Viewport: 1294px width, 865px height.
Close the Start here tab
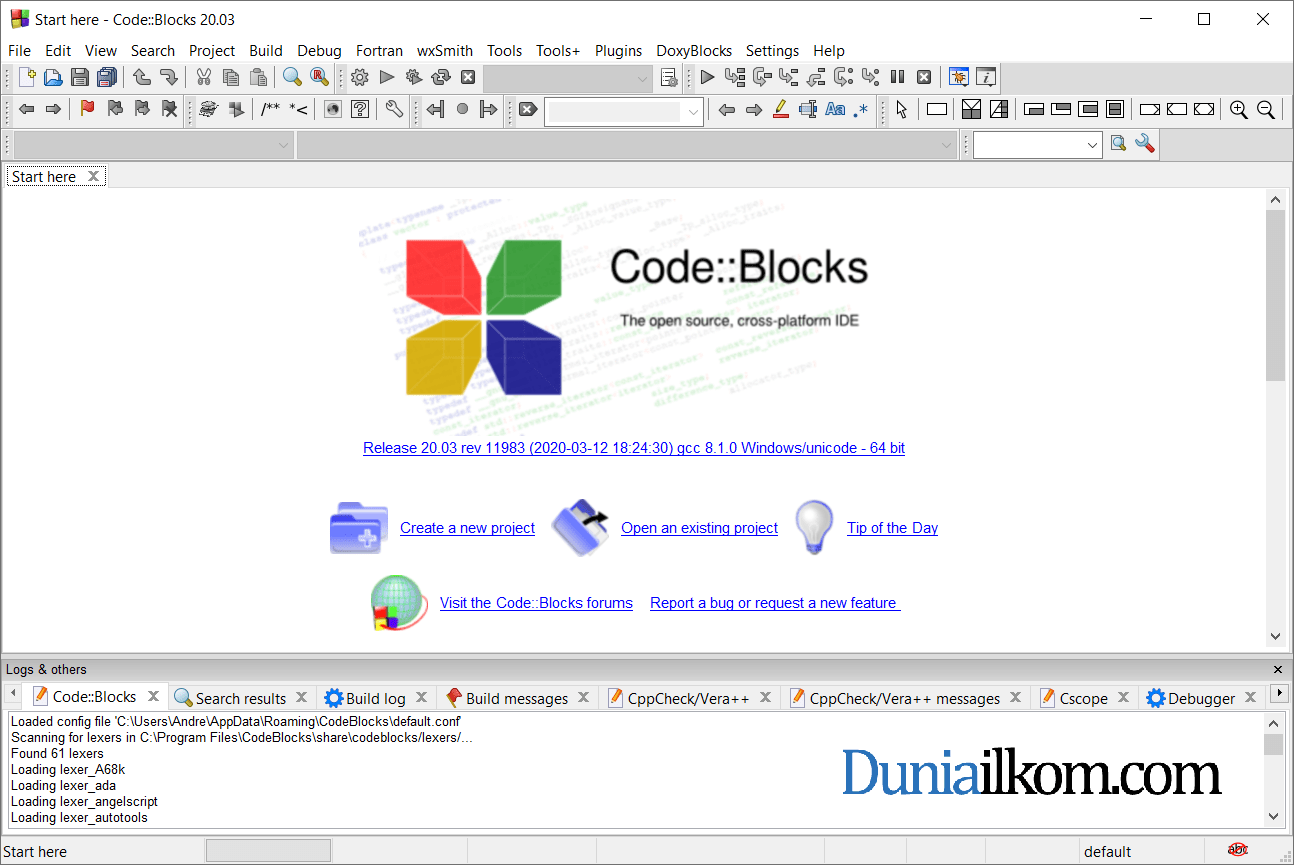(93, 176)
